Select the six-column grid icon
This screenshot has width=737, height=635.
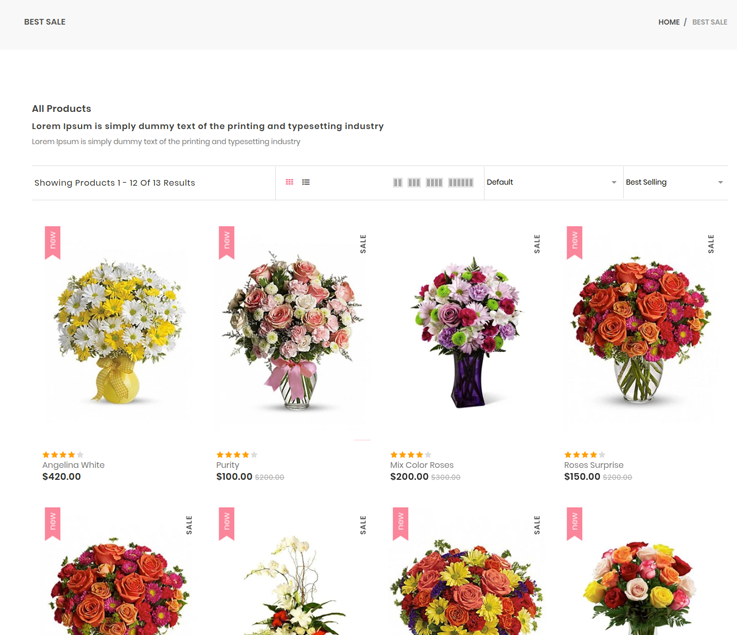(461, 183)
